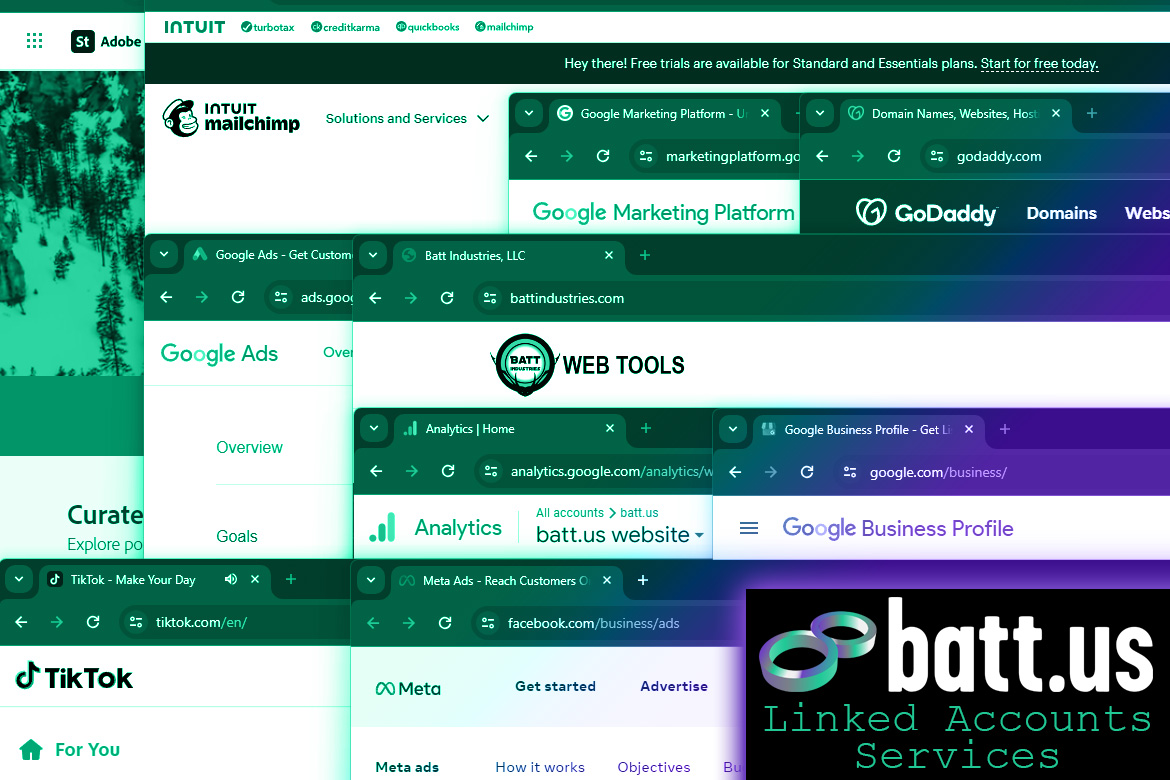Reload the tiktok.com page
1170x780 pixels.
point(93,622)
